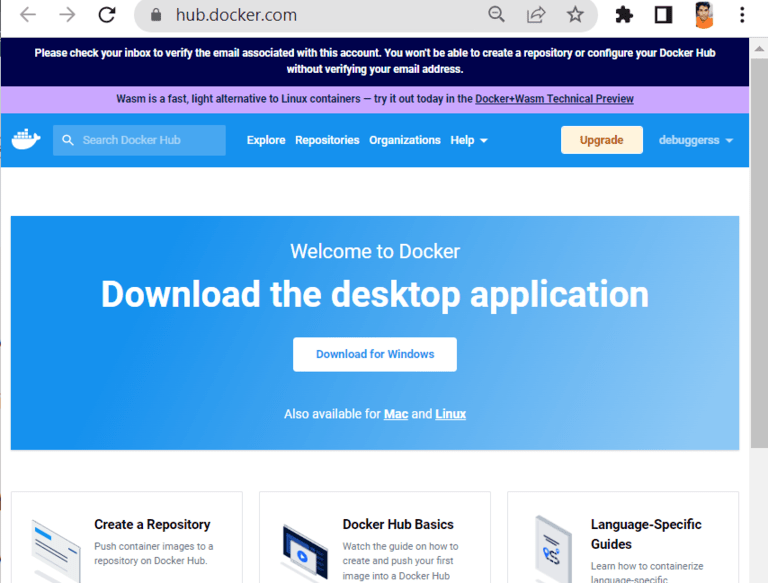The height and width of the screenshot is (583, 768).
Task: Go back using browser back arrow
Action: (28, 15)
